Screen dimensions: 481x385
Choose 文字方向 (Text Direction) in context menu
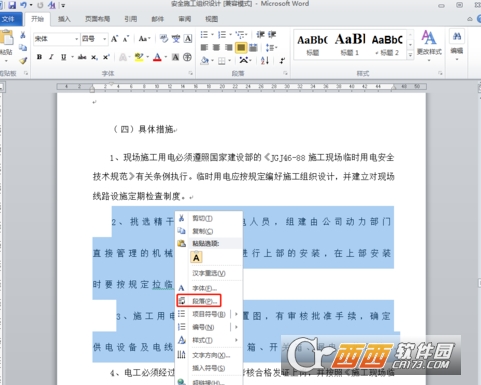[209, 355]
